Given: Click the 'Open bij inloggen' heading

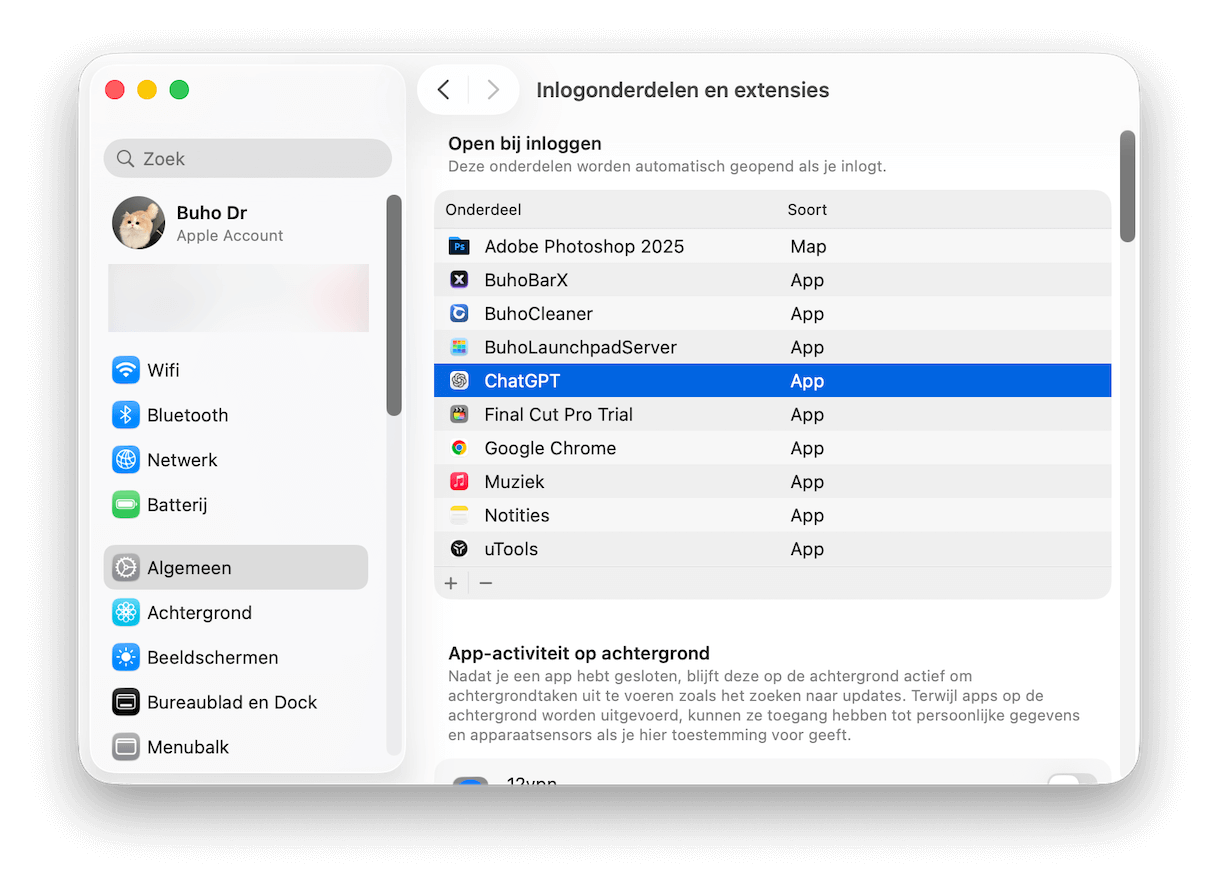Looking at the screenshot, I should click(x=525, y=143).
